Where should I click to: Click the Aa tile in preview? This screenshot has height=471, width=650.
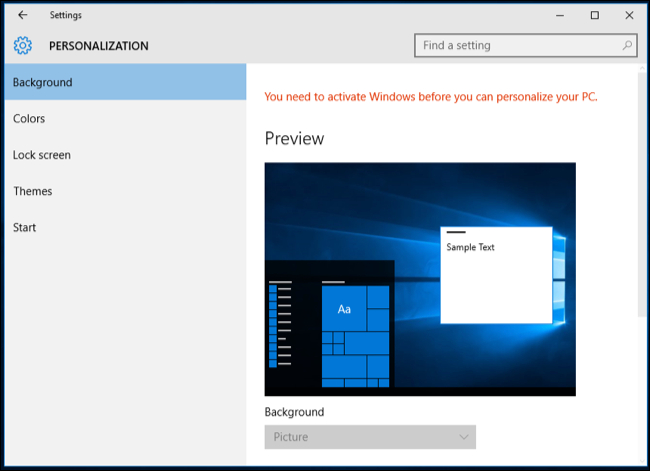344,308
